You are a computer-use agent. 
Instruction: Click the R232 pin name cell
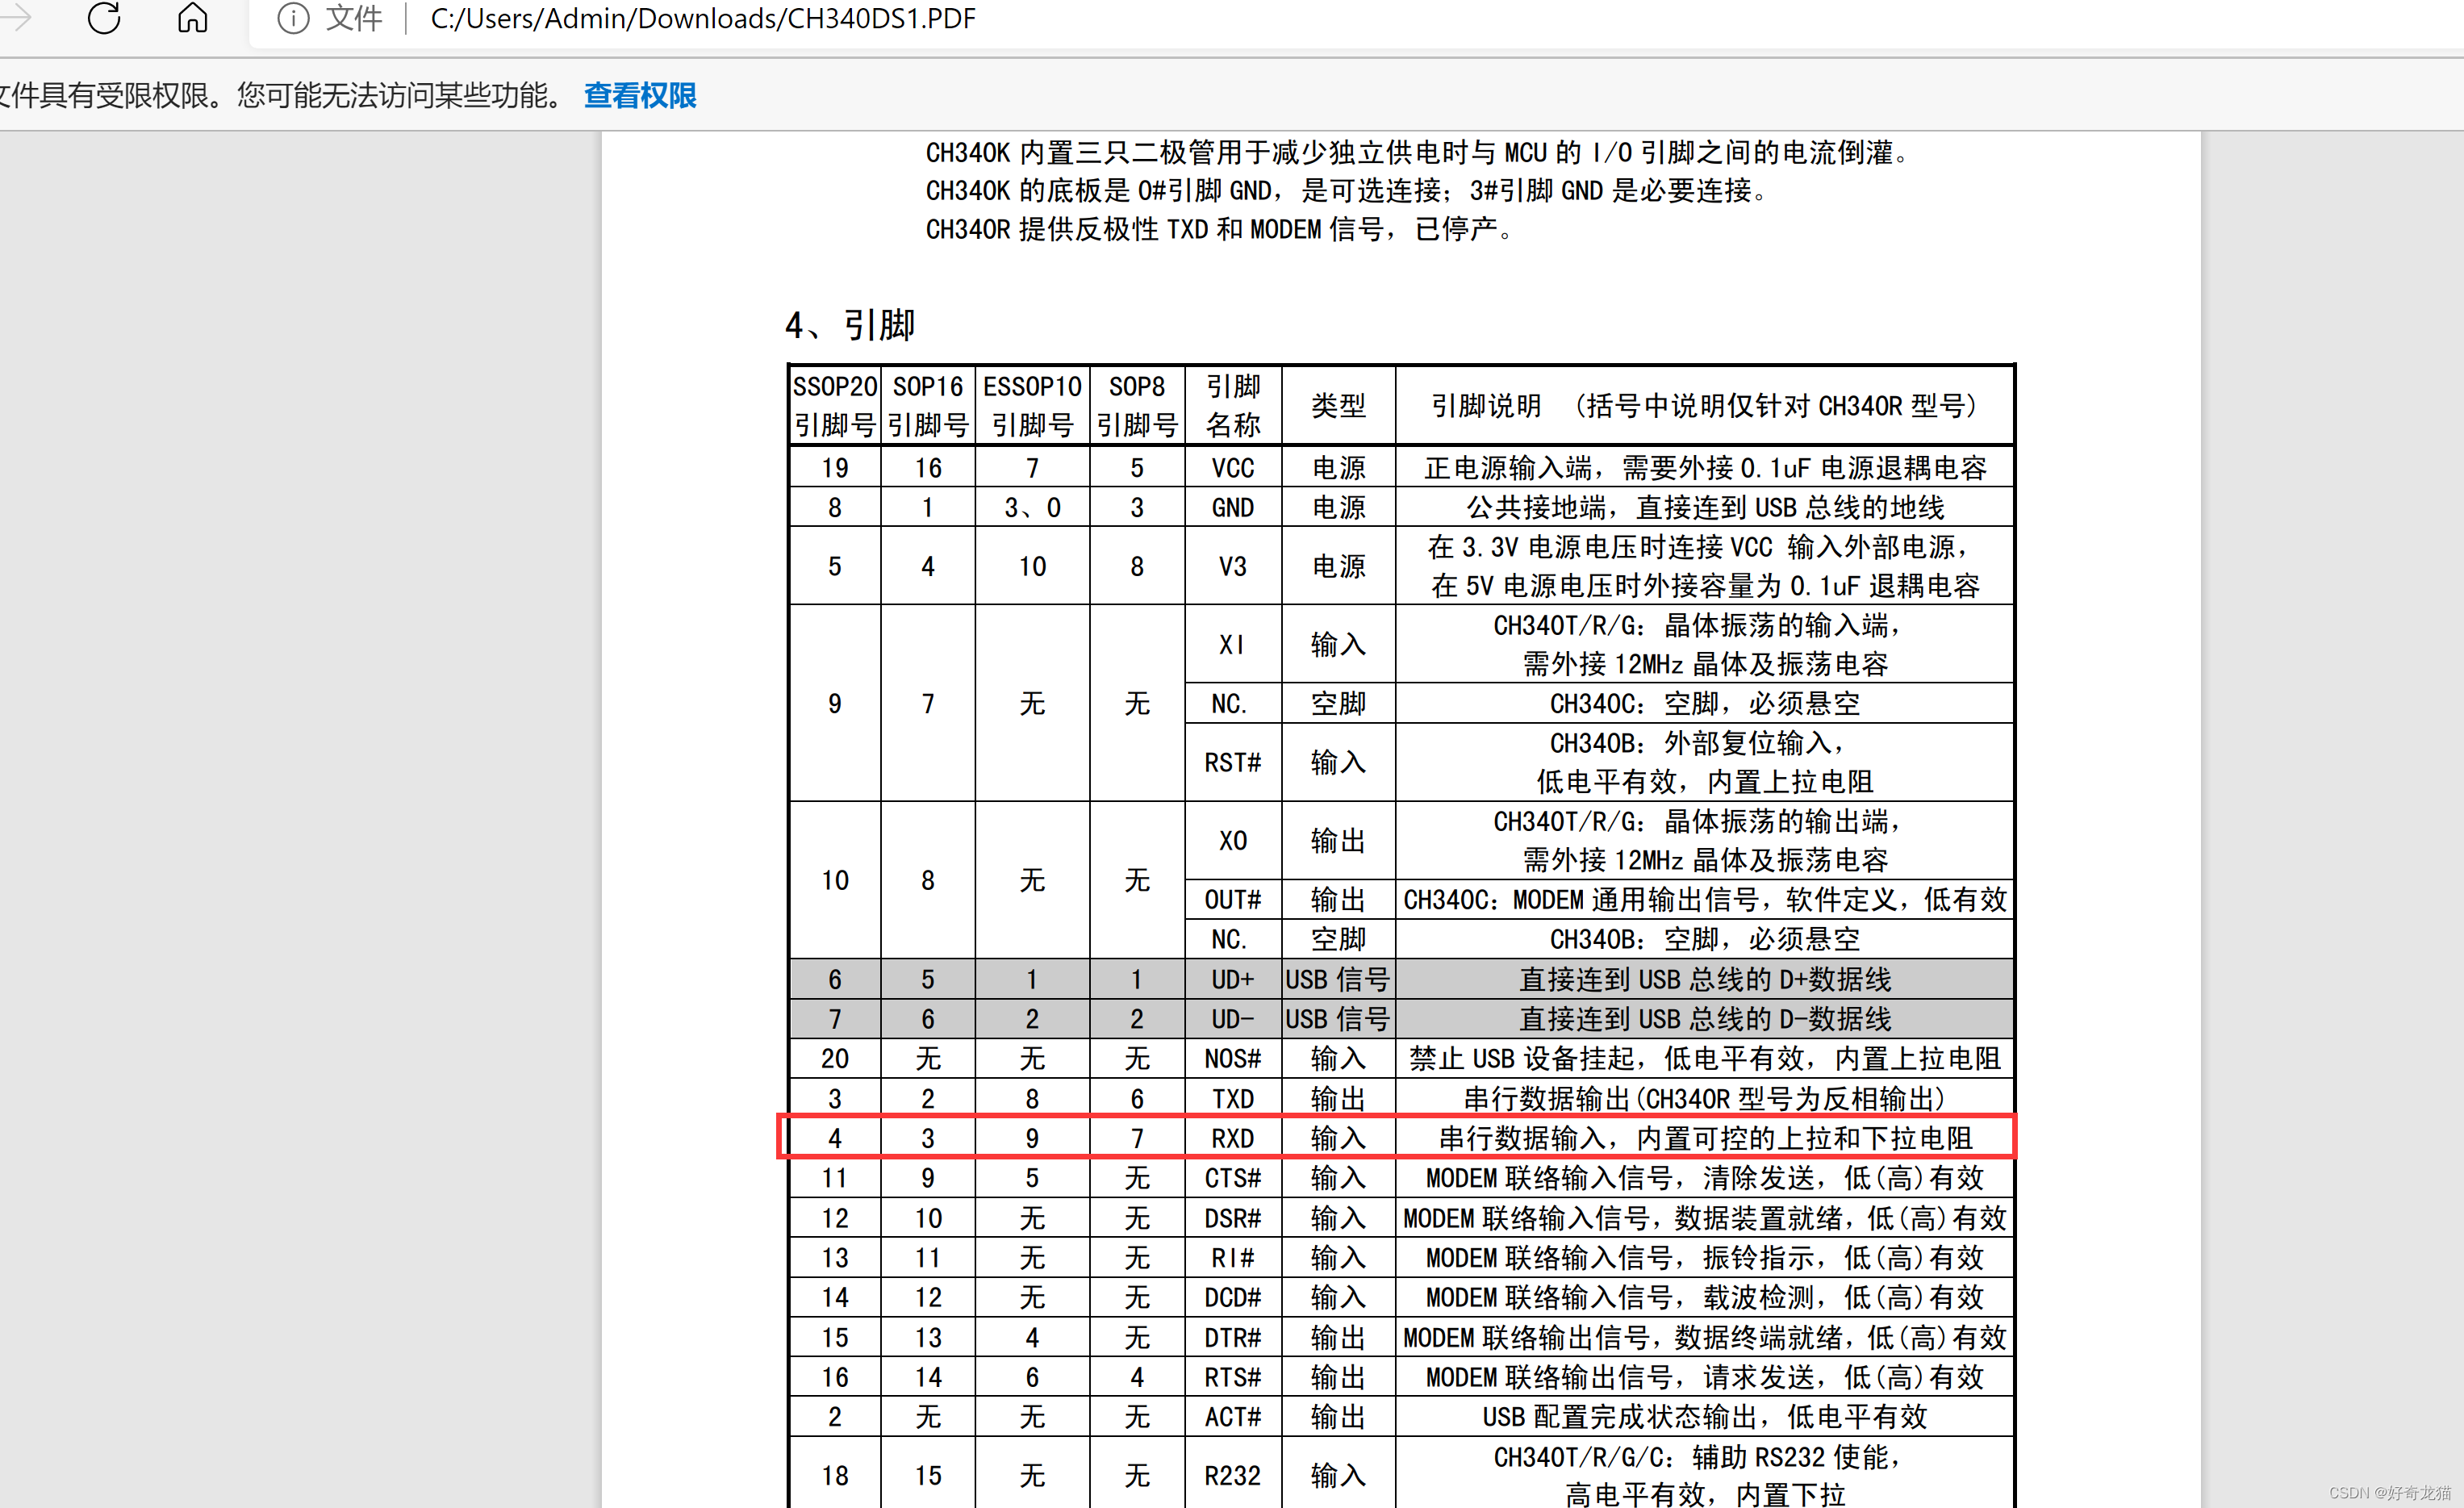coord(1232,1475)
